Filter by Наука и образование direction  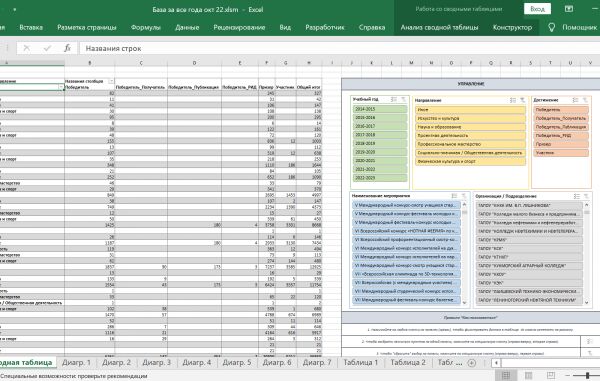click(470, 127)
